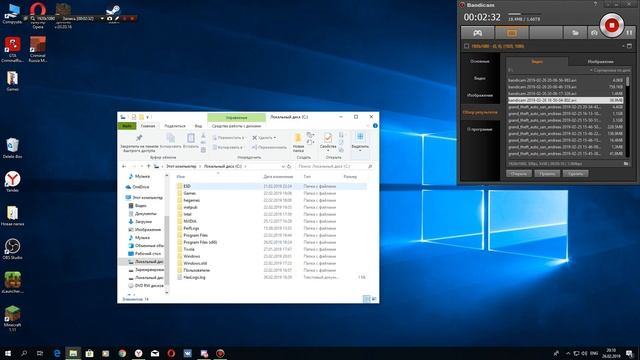Show hidden system tray icons chevron
The image size is (640, 360).
click(568, 353)
